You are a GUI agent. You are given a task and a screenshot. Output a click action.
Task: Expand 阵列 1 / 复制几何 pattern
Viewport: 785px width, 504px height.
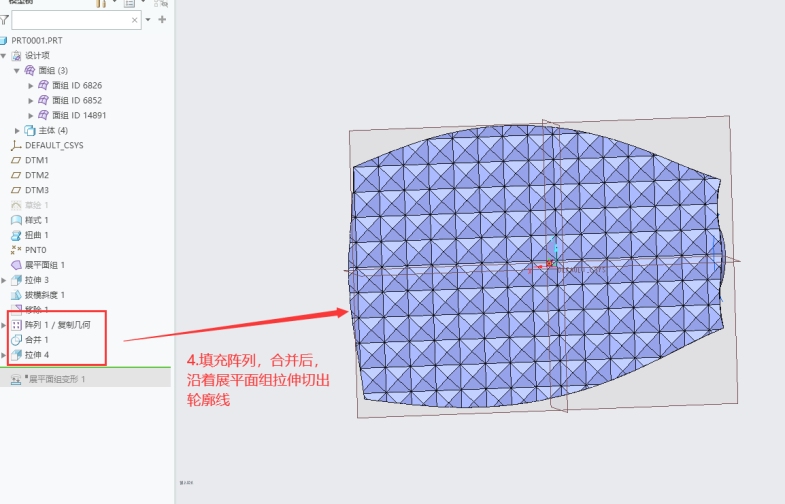pos(4,325)
